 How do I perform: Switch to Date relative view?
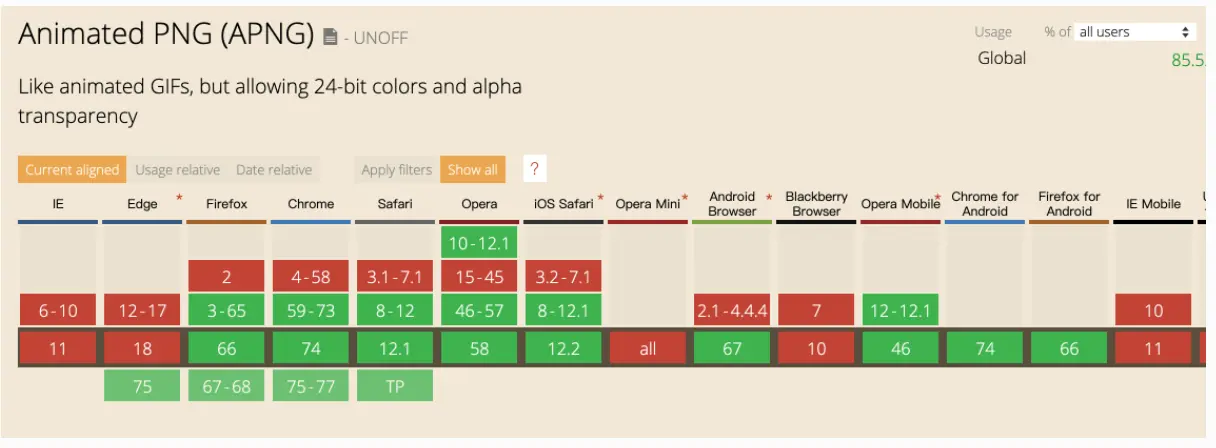pyautogui.click(x=274, y=170)
